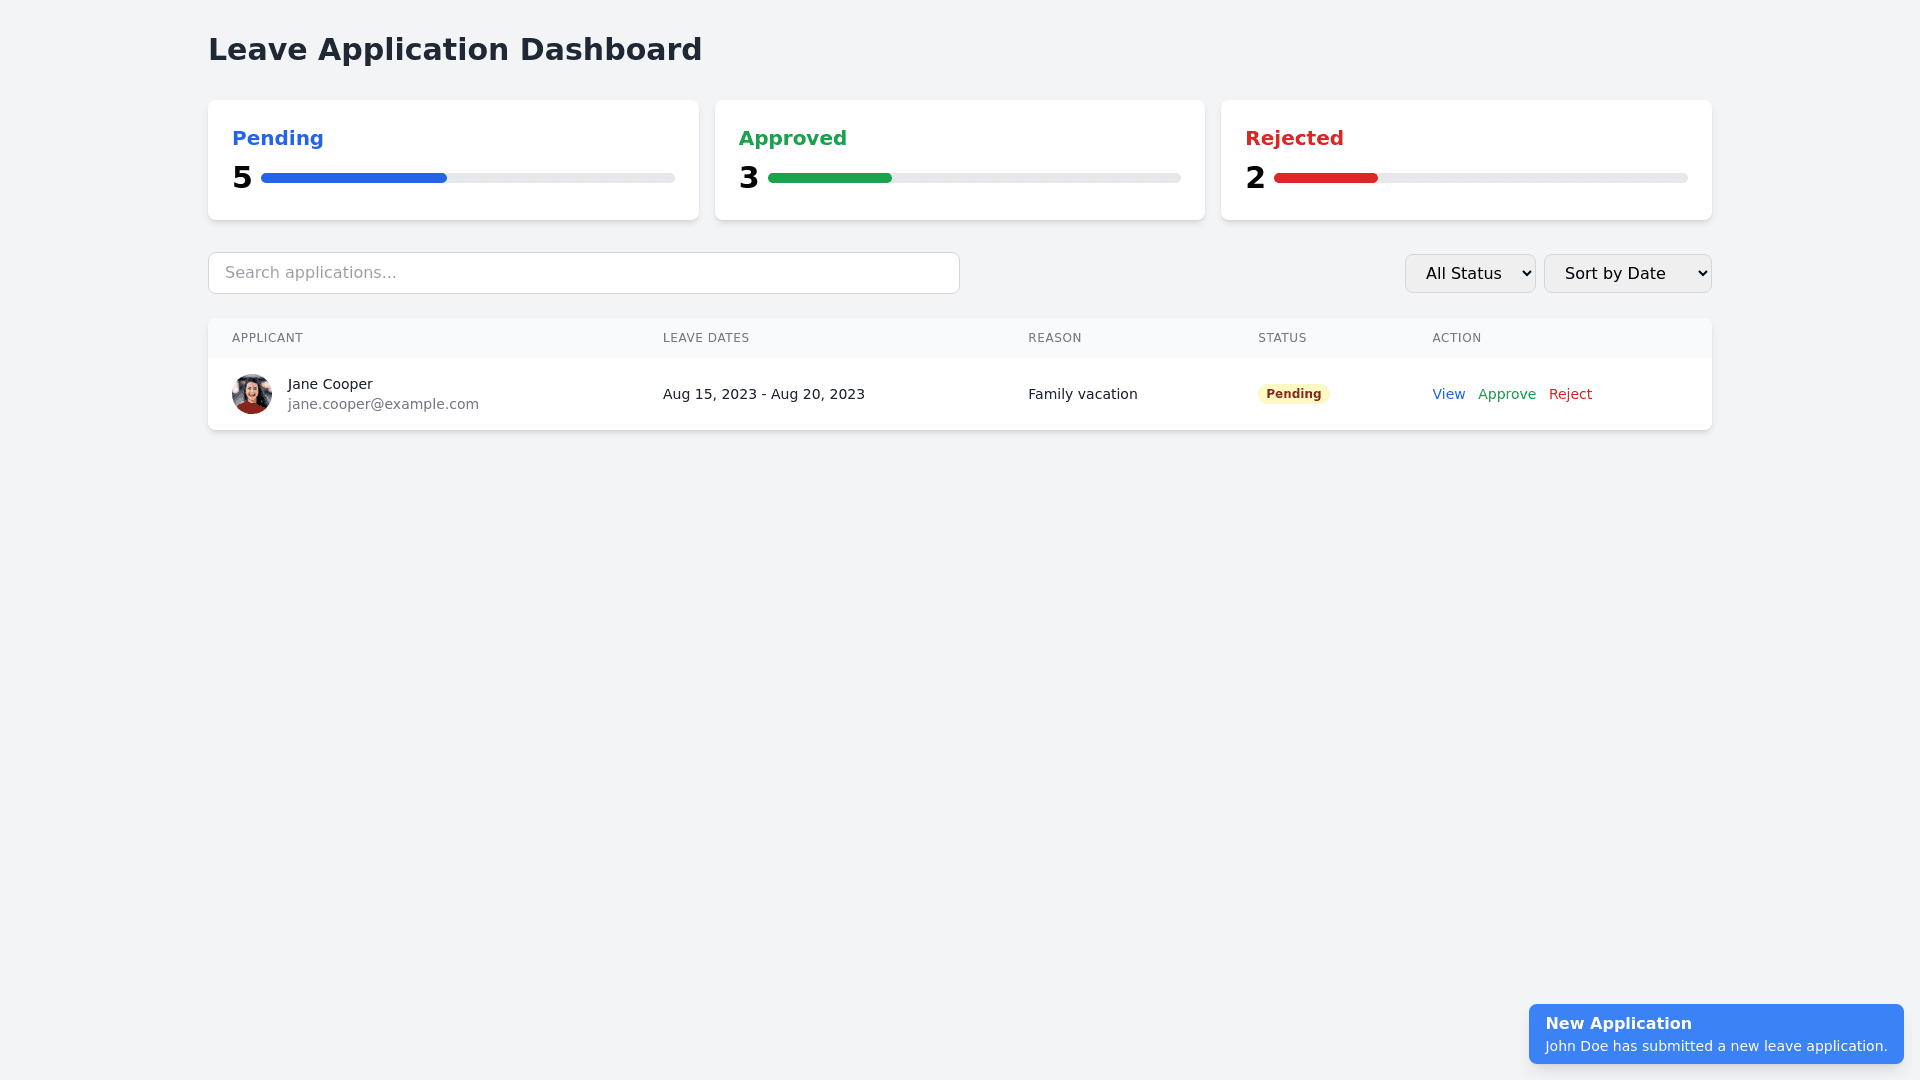Select the Approved summary card title
Viewport: 1920px width, 1080px height.
(x=792, y=138)
